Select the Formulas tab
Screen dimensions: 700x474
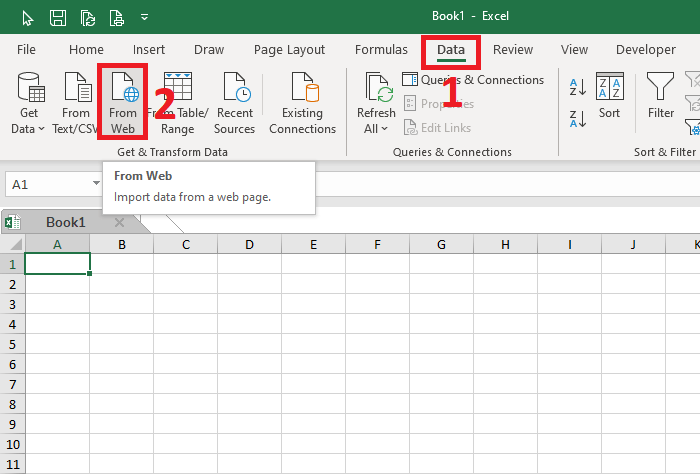click(x=381, y=50)
